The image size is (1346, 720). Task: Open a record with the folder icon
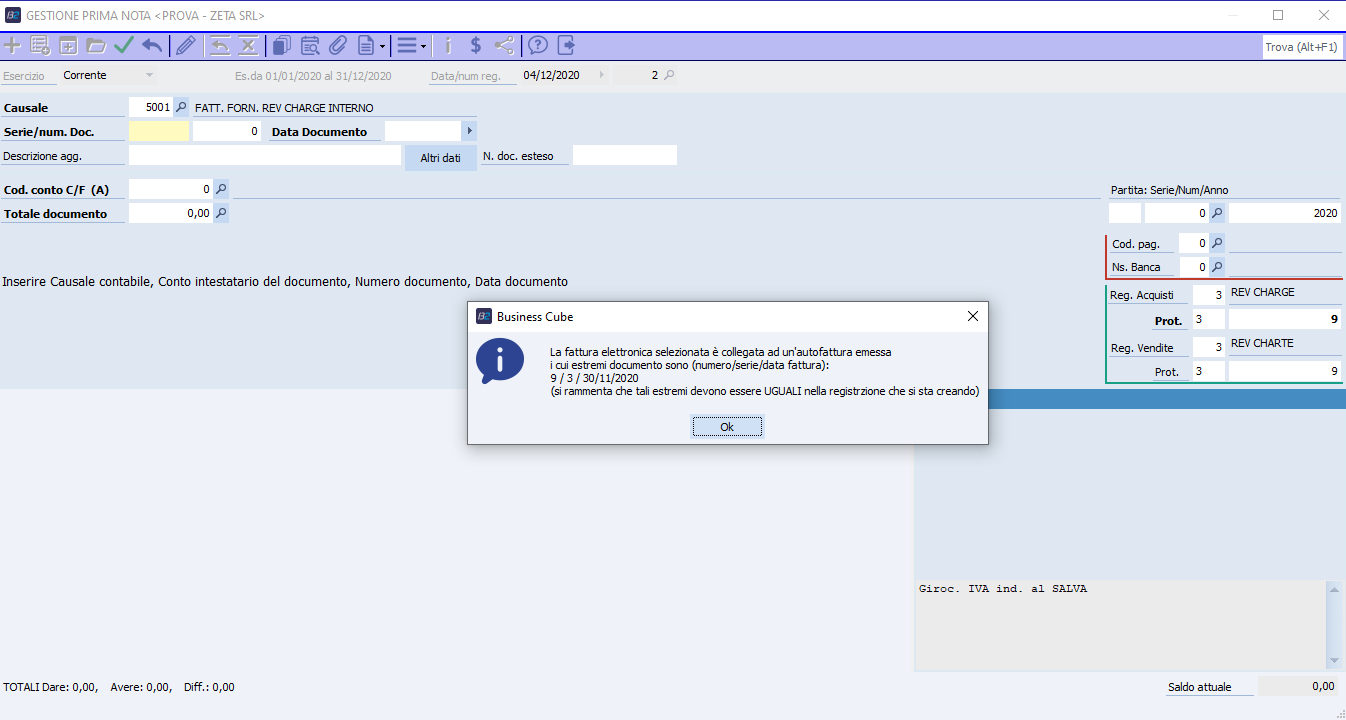[96, 46]
